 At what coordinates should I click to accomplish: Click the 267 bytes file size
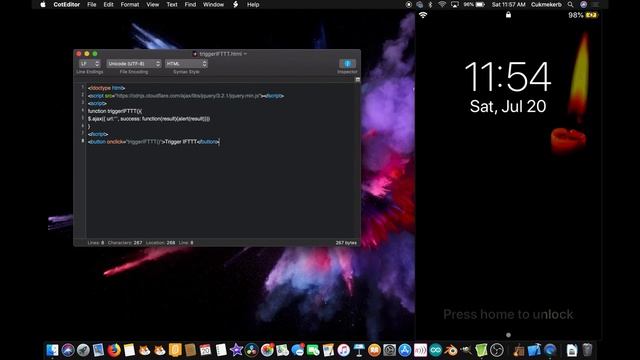click(x=346, y=242)
